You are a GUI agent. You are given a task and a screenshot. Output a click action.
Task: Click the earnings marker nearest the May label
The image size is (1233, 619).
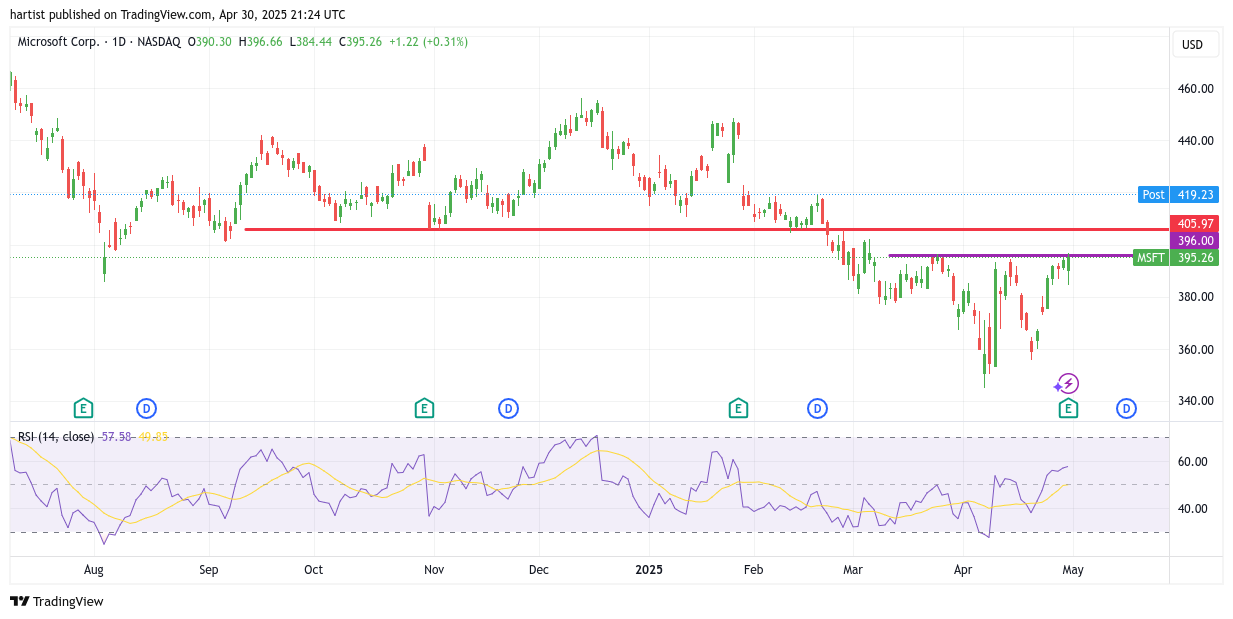point(1068,408)
